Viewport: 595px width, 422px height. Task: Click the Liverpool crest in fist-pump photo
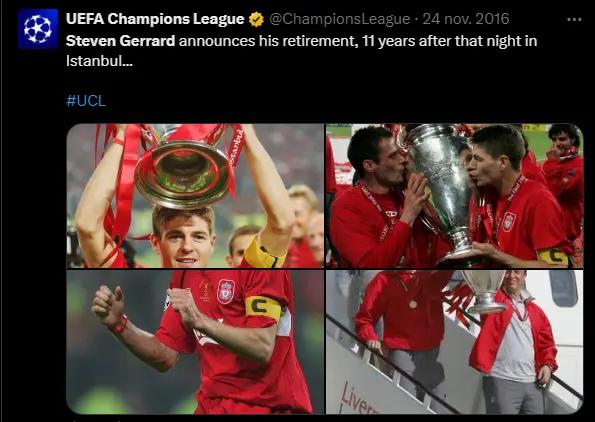(226, 291)
